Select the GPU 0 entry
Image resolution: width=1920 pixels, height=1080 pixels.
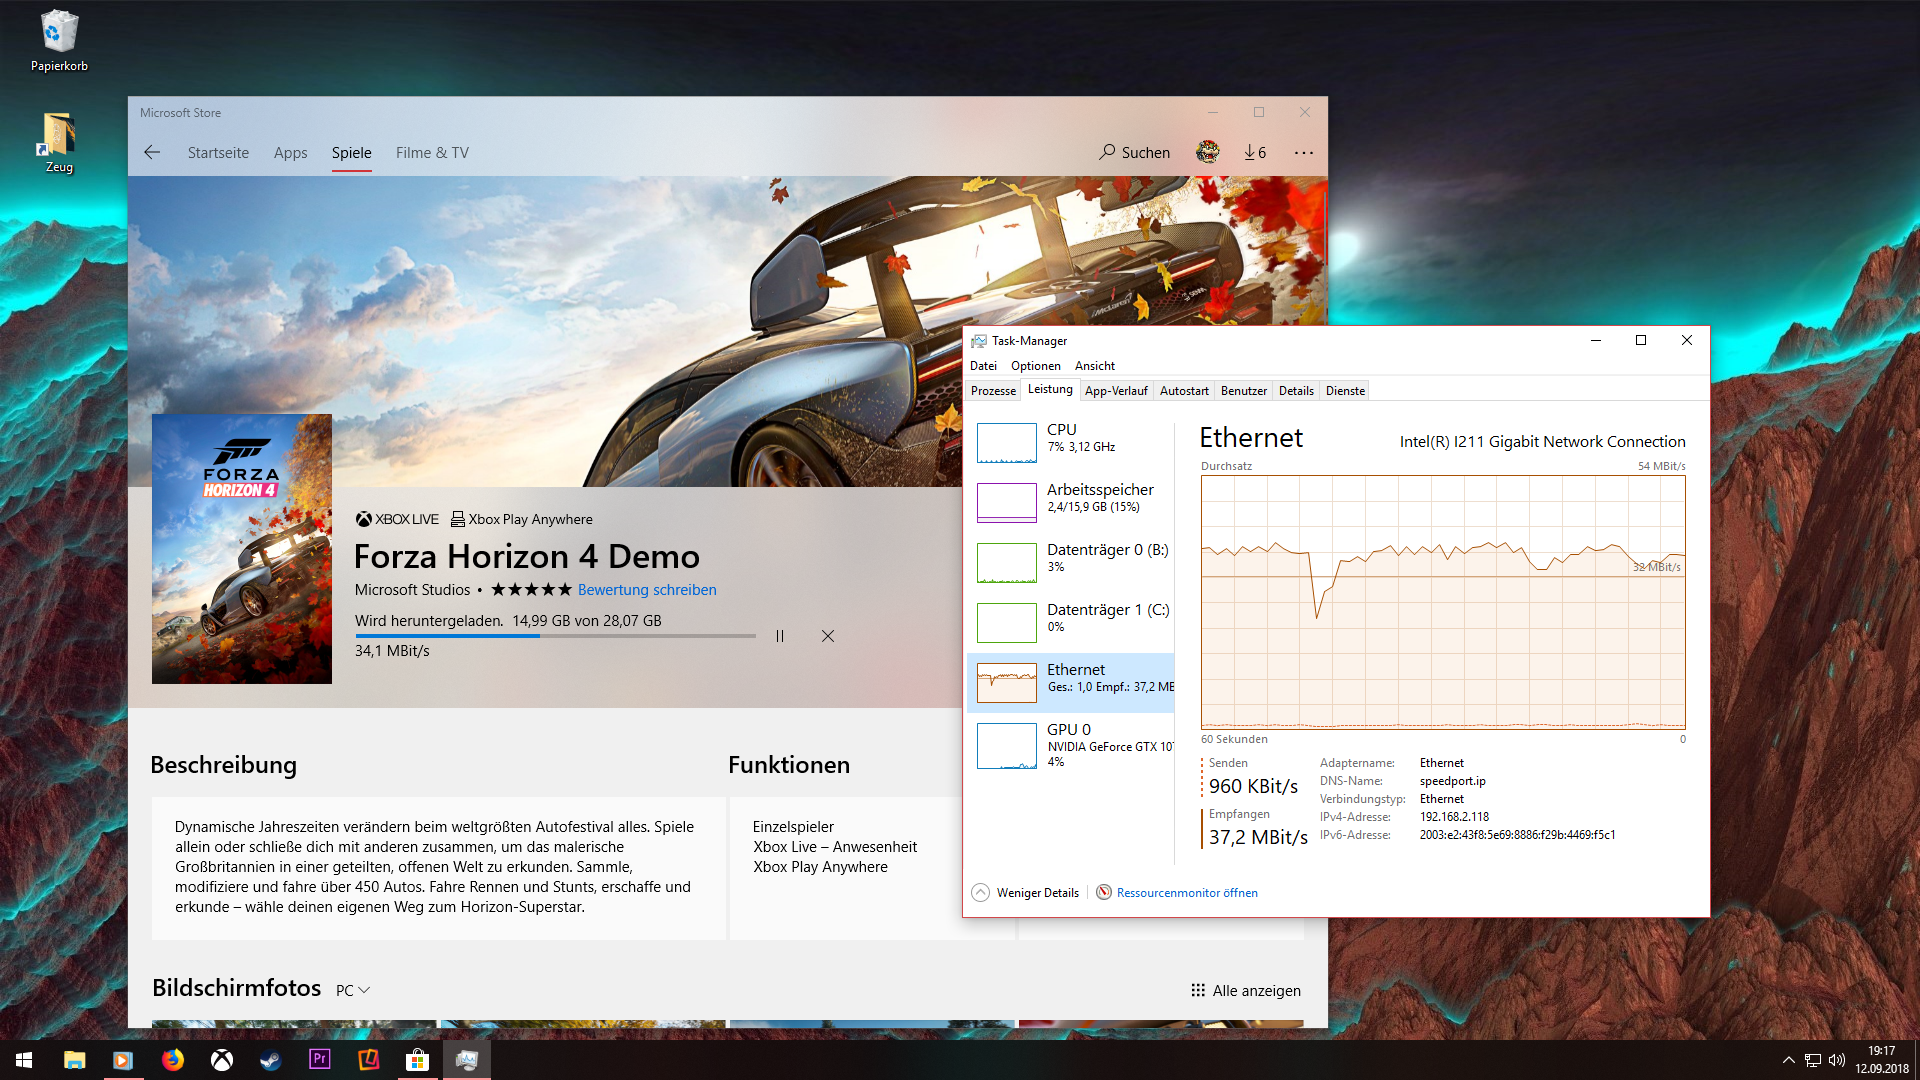[x=1071, y=745]
